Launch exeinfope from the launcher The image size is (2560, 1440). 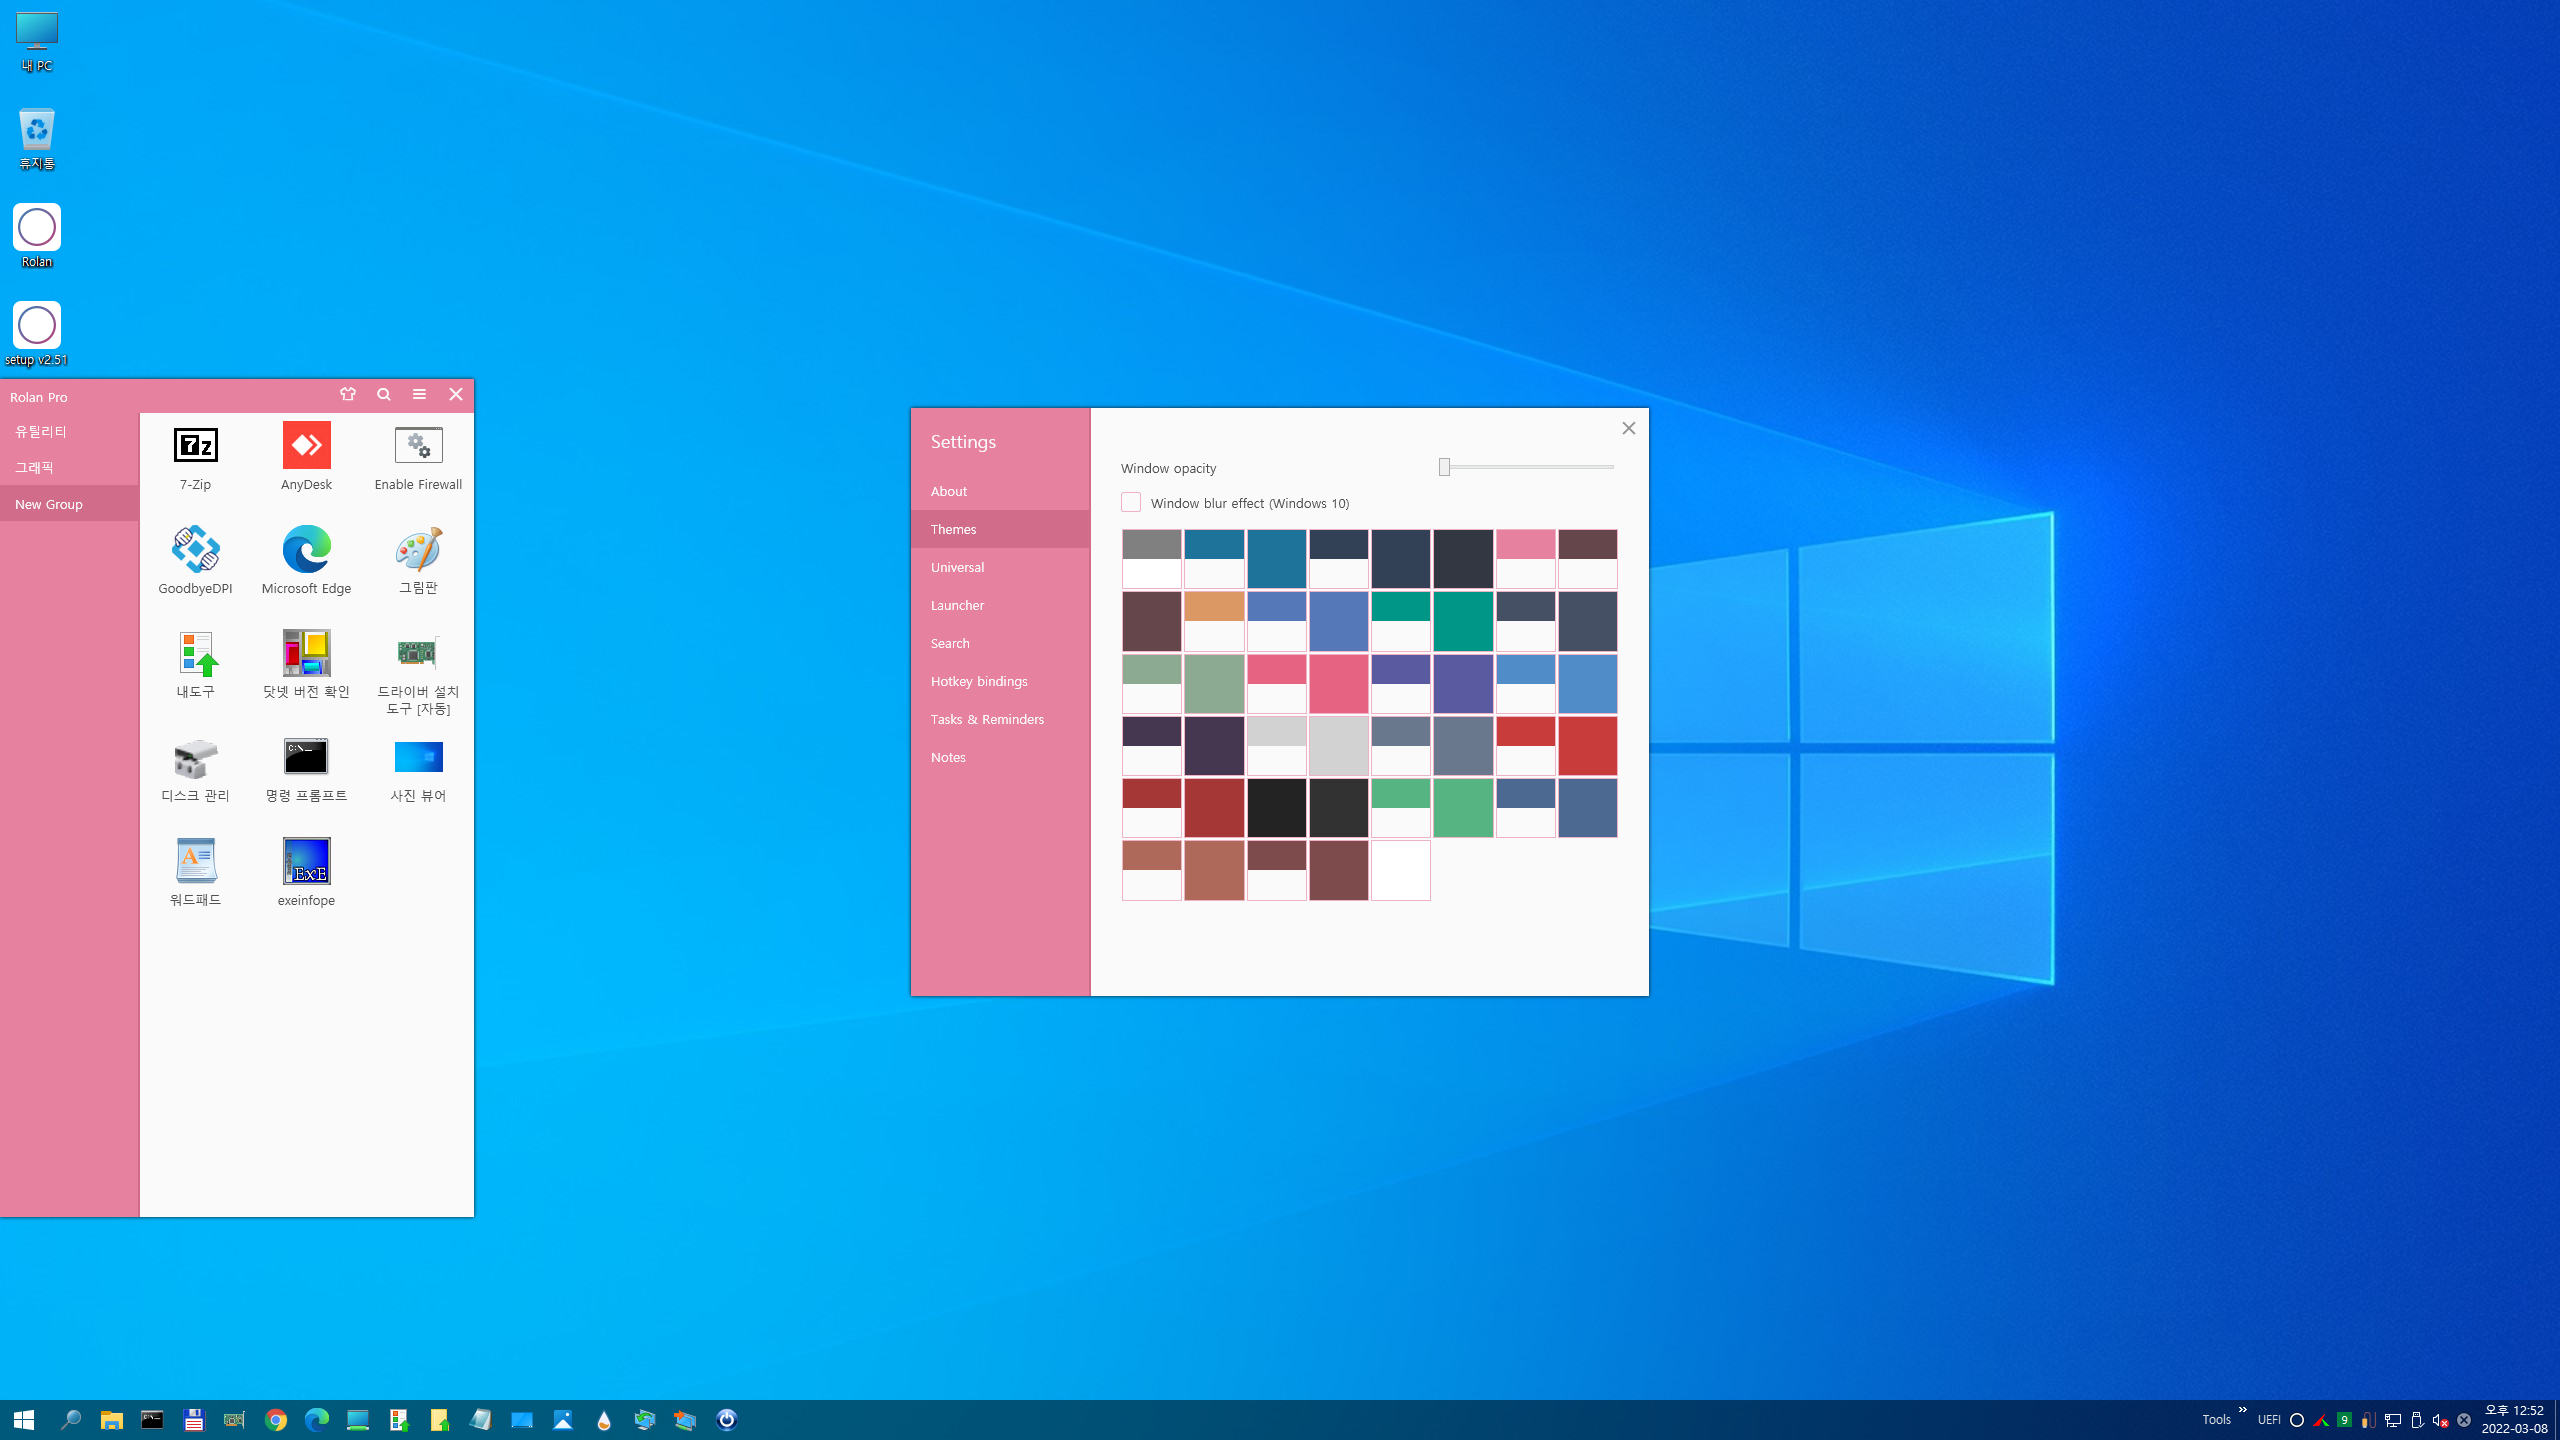[306, 873]
